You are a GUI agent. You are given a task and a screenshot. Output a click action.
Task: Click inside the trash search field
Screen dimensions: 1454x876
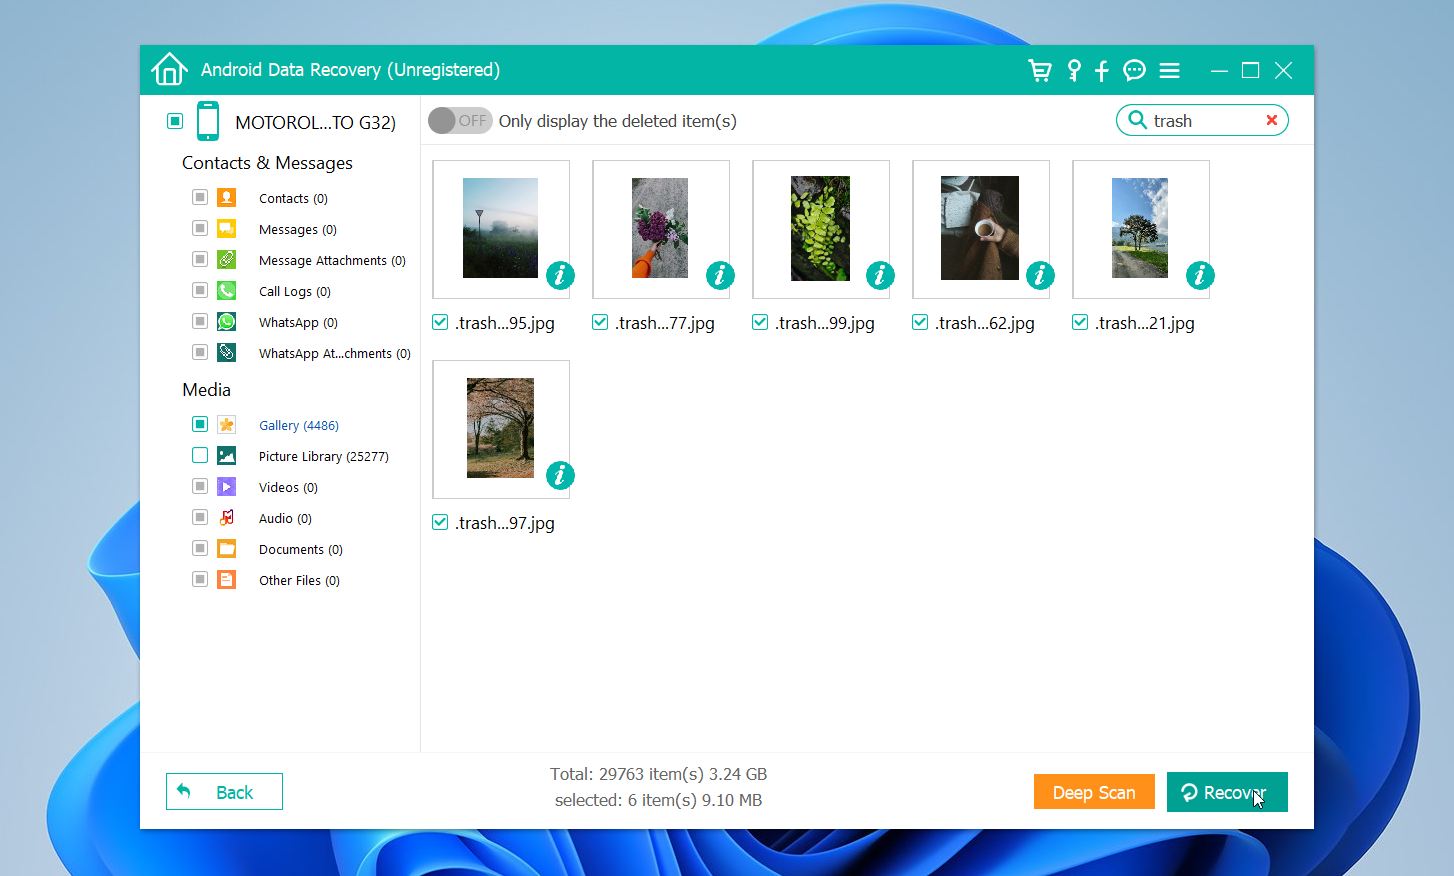click(x=1195, y=120)
